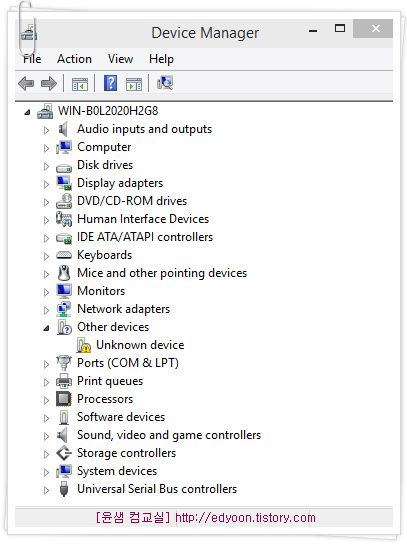
Task: Select the Storage controllers label
Action: (126, 453)
